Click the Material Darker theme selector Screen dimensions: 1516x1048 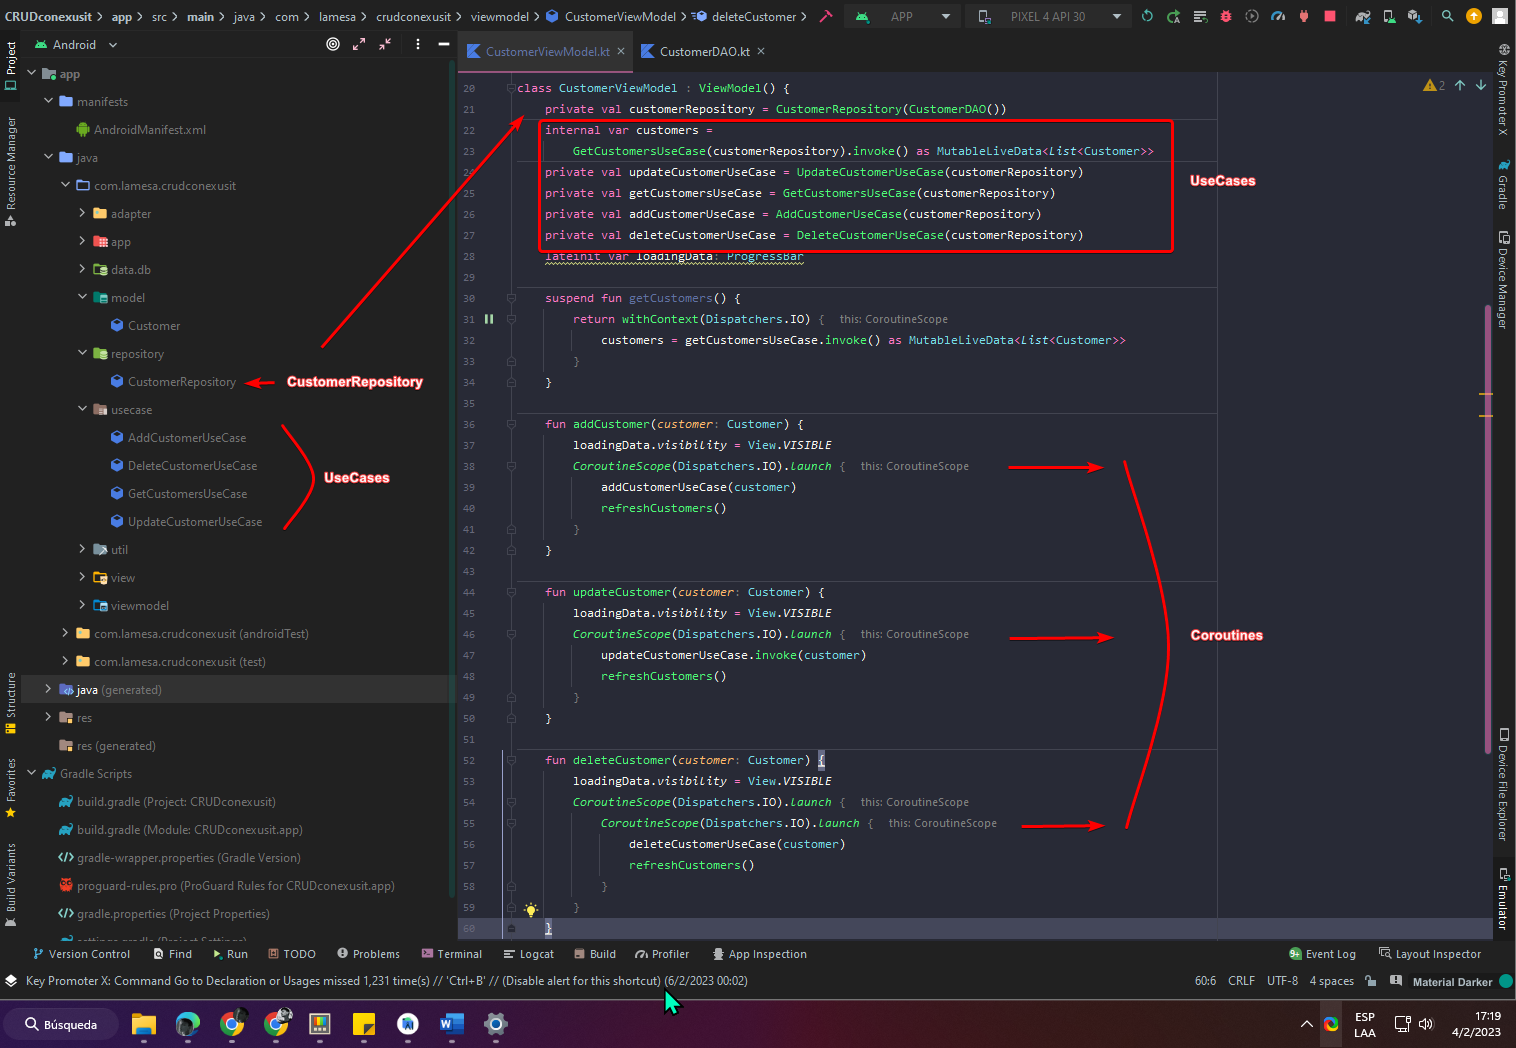click(x=1452, y=981)
